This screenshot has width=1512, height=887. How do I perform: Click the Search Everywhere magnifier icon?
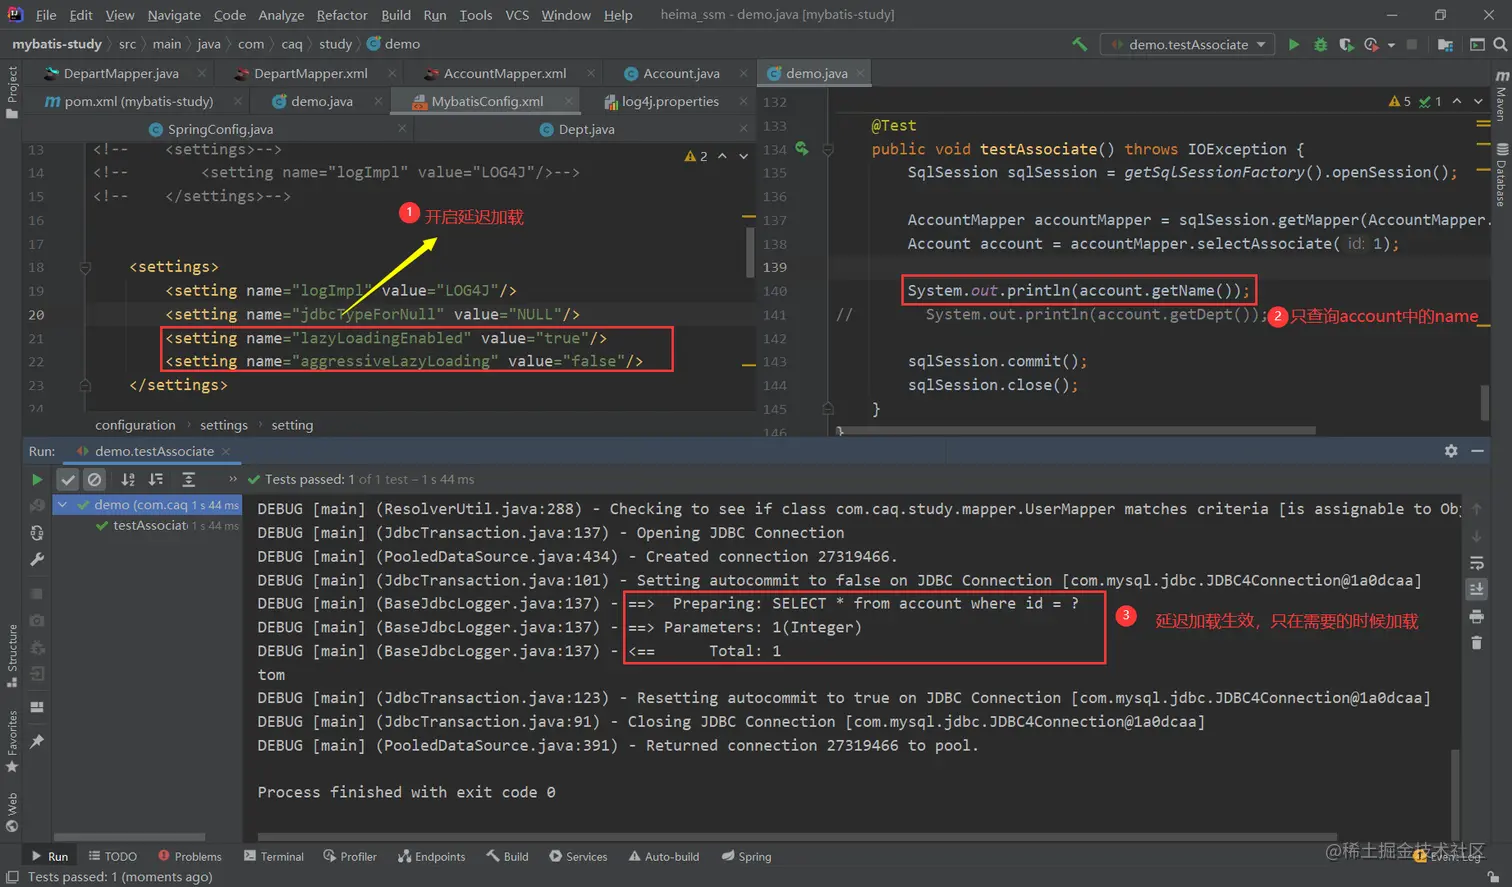[1500, 44]
